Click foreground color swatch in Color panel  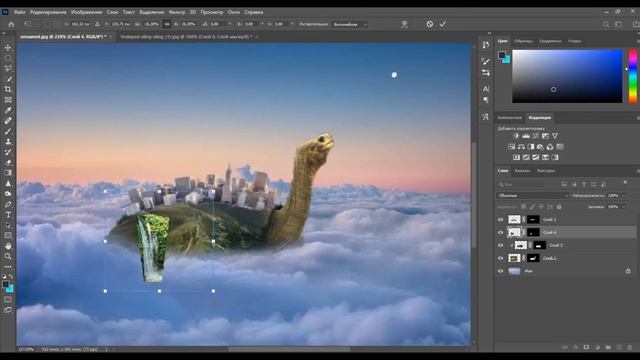tap(502, 55)
